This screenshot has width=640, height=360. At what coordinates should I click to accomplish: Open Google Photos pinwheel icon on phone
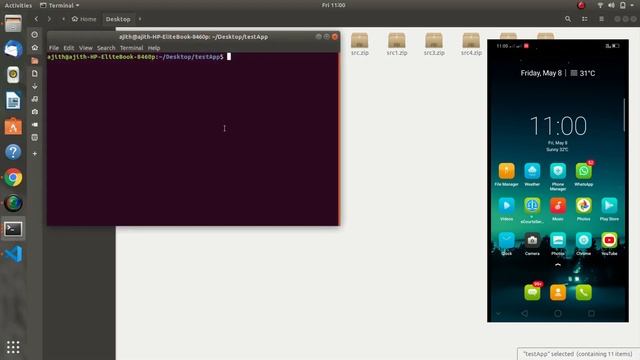pyautogui.click(x=583, y=206)
